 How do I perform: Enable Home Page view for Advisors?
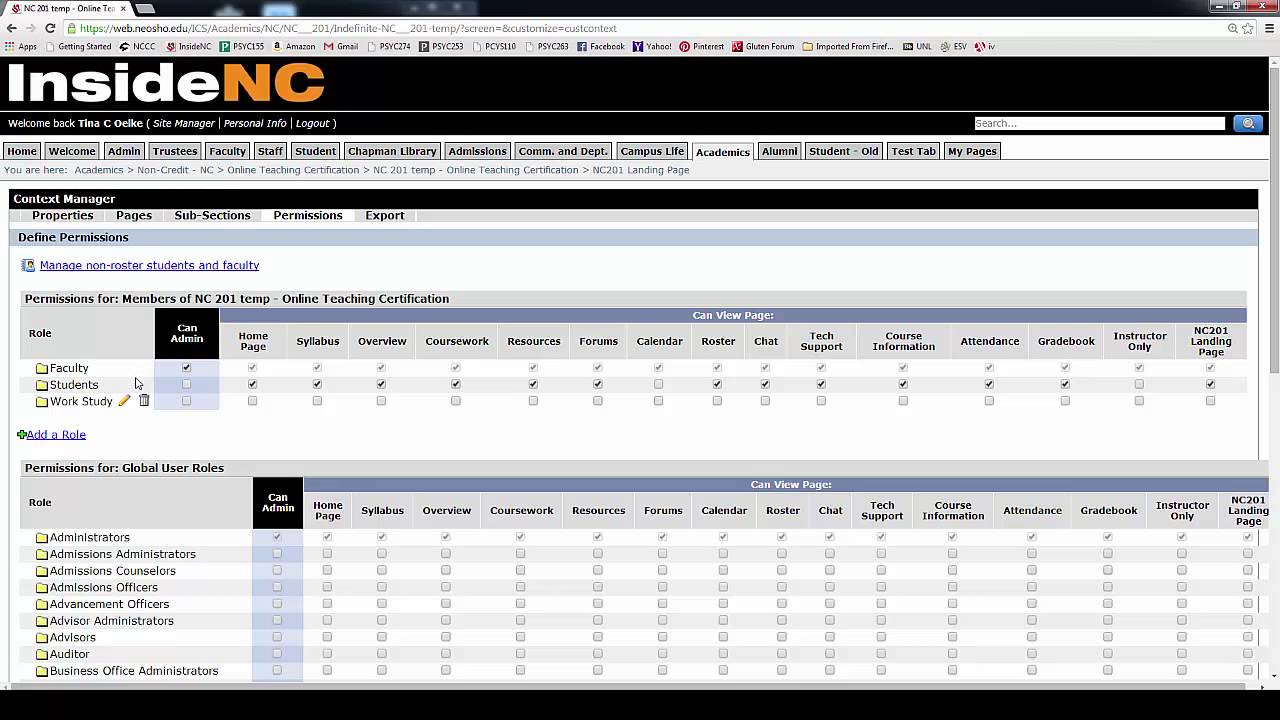coord(327,637)
